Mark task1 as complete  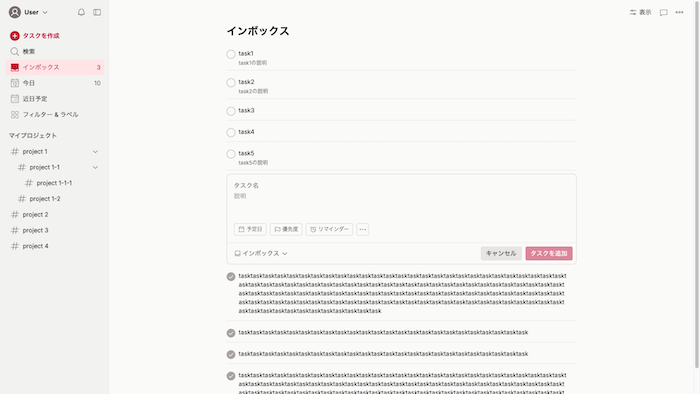pos(231,54)
